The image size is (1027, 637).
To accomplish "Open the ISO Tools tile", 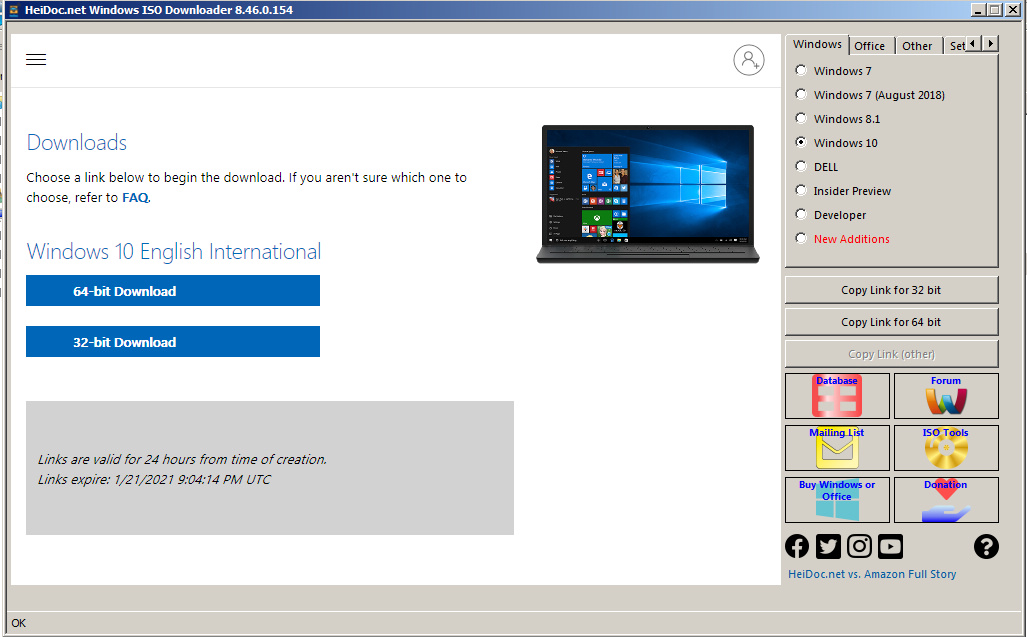I will 946,448.
